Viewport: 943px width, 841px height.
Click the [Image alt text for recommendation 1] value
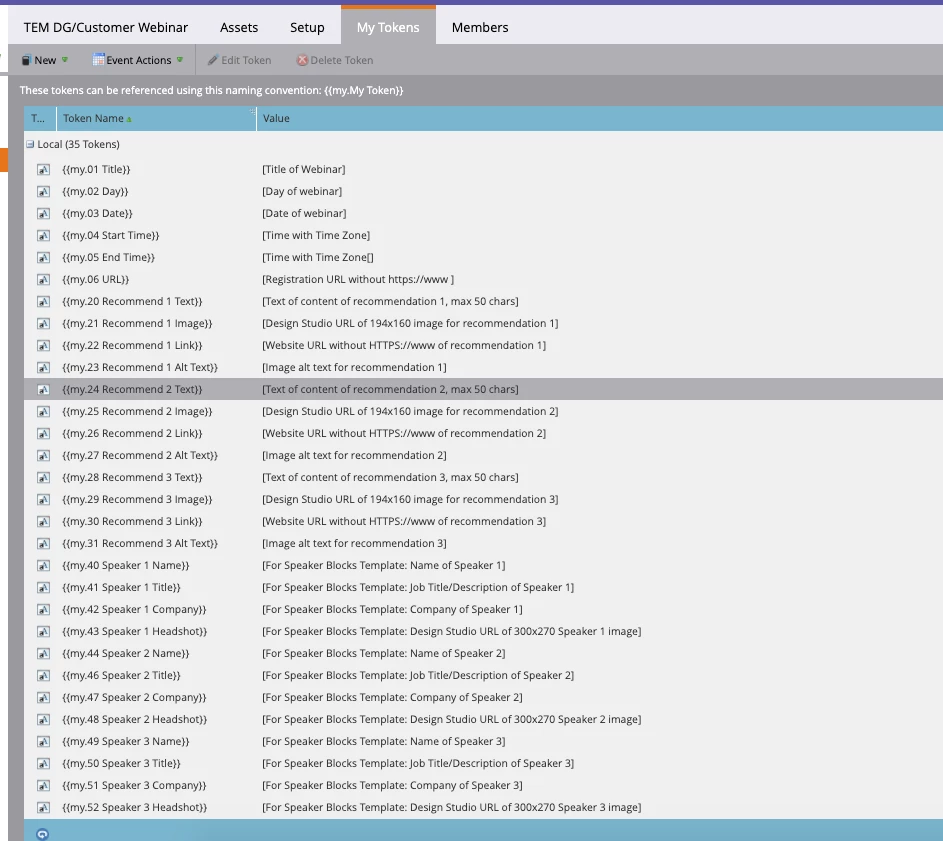tap(354, 368)
